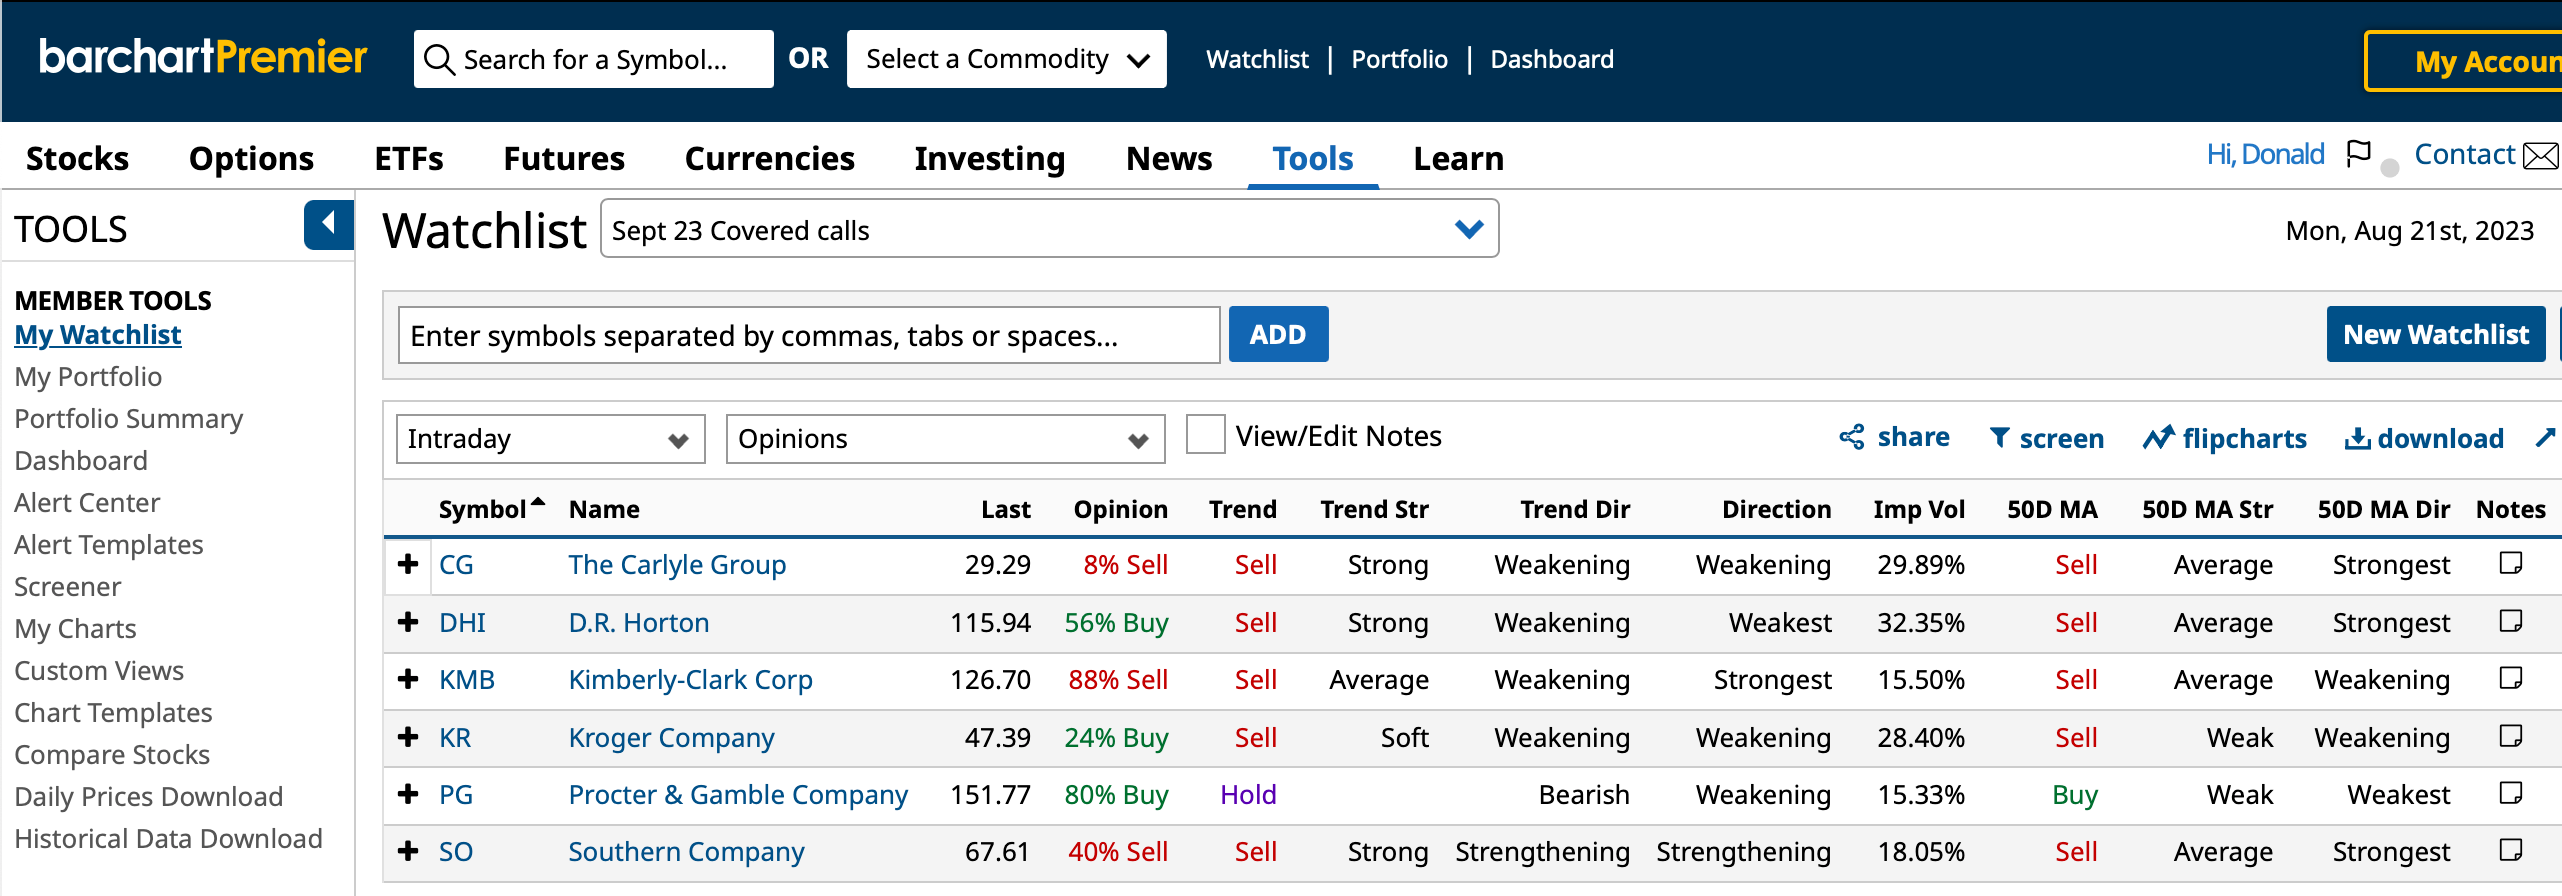Open the Futures menu
2562x896 pixels.
pos(564,158)
